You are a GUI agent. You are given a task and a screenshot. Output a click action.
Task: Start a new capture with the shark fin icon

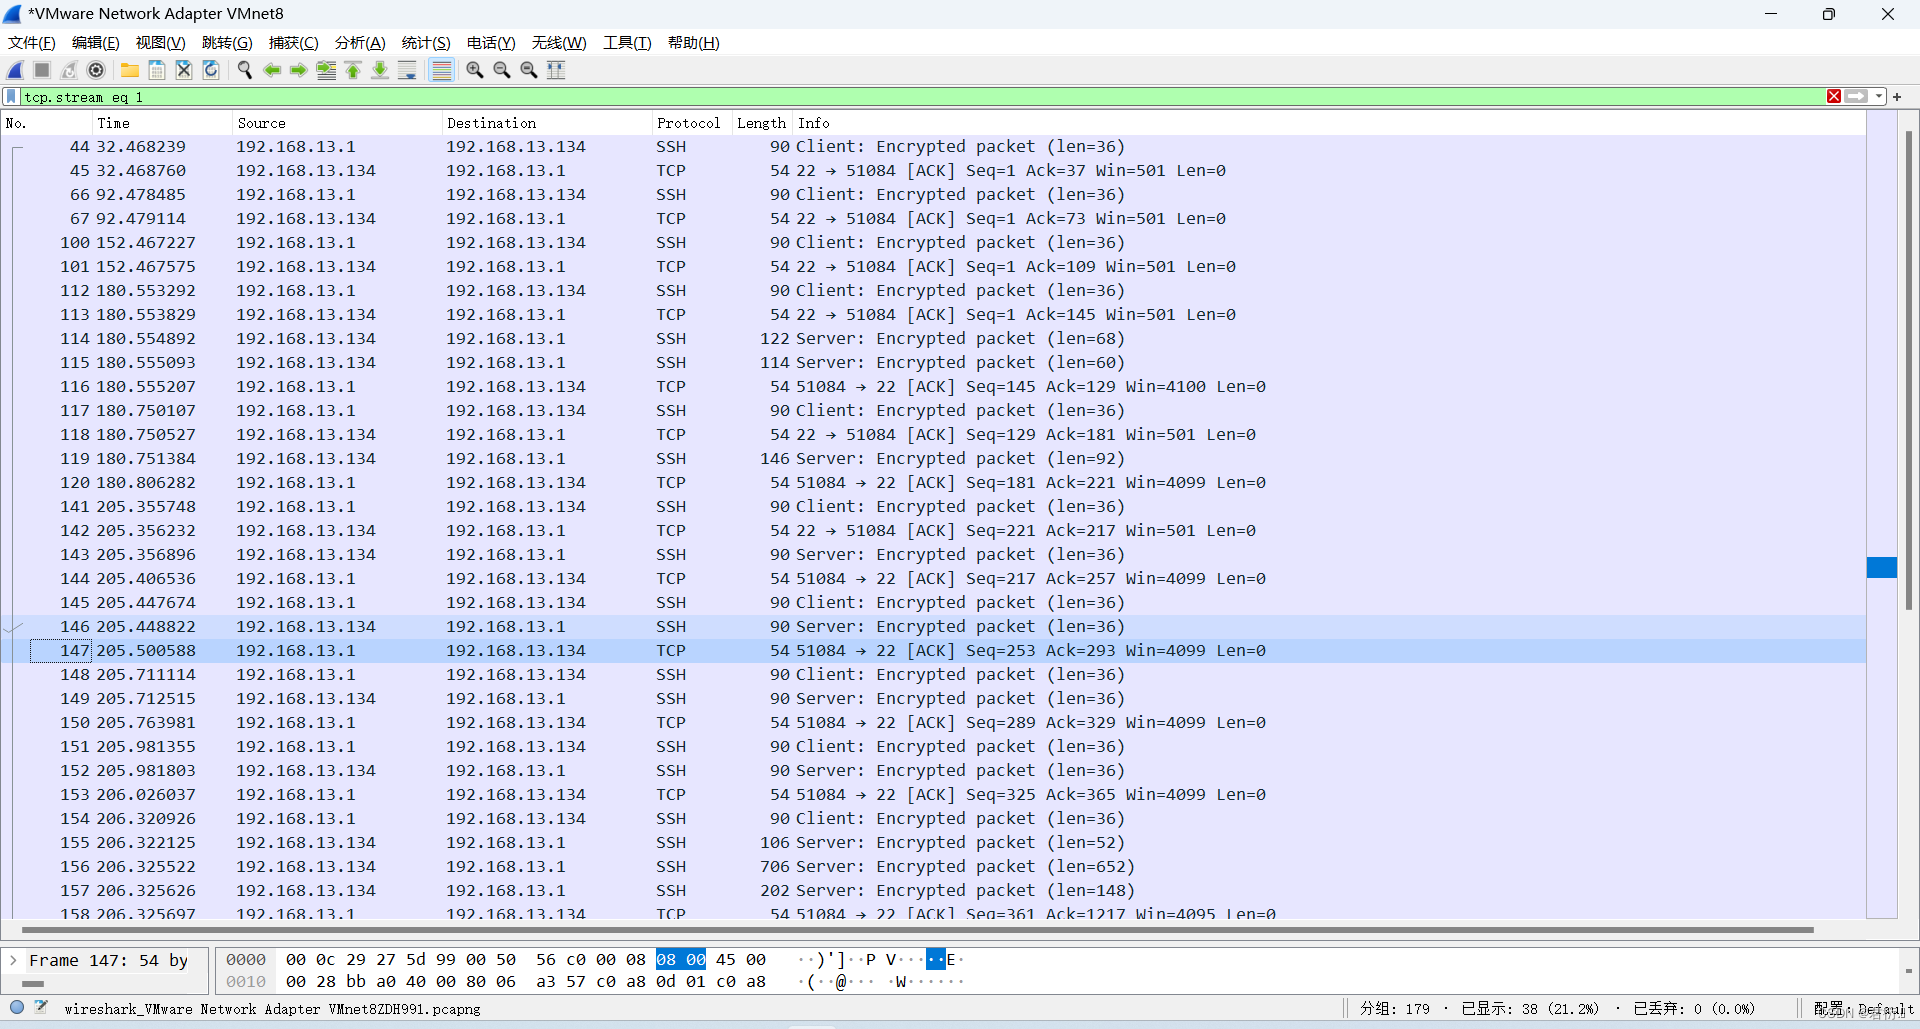point(14,70)
